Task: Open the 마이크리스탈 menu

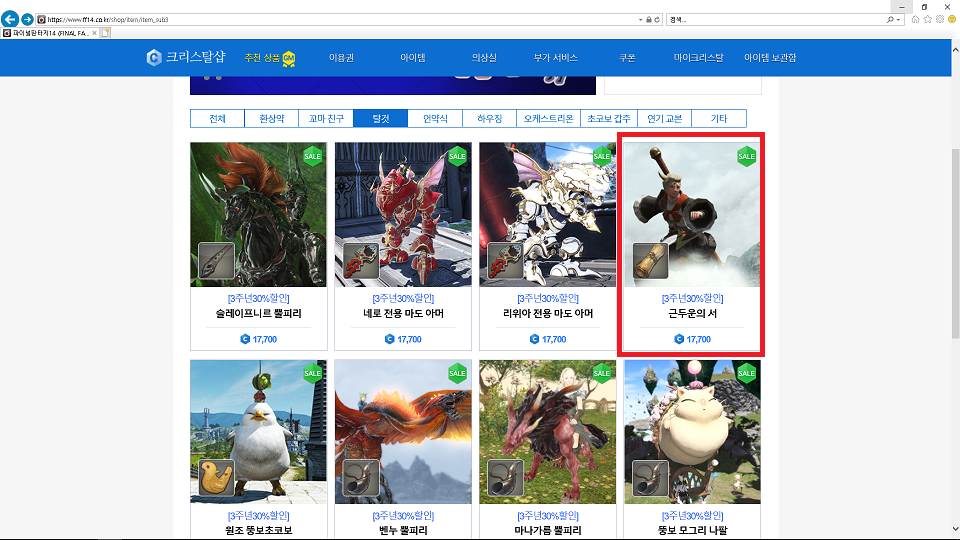Action: [699, 58]
